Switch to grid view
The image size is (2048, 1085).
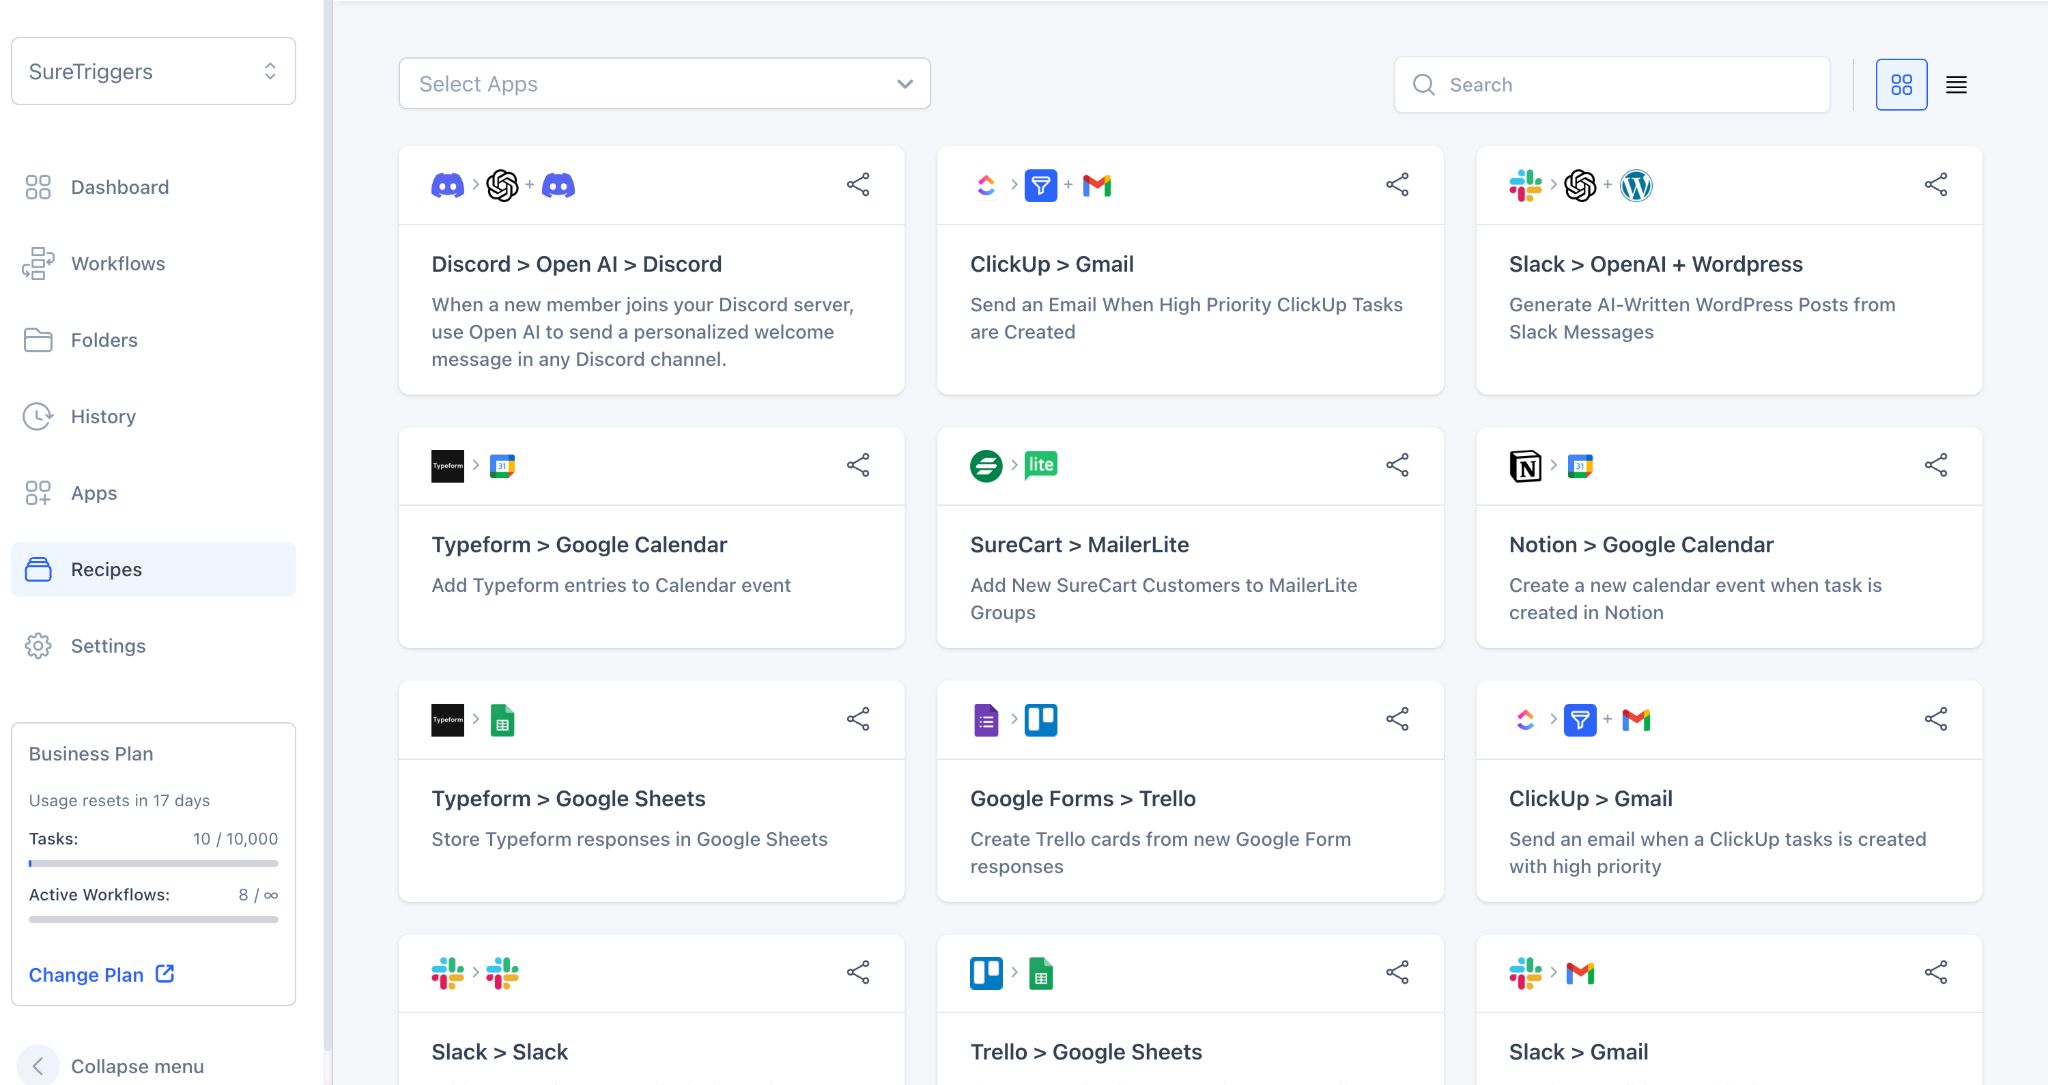pos(1902,85)
